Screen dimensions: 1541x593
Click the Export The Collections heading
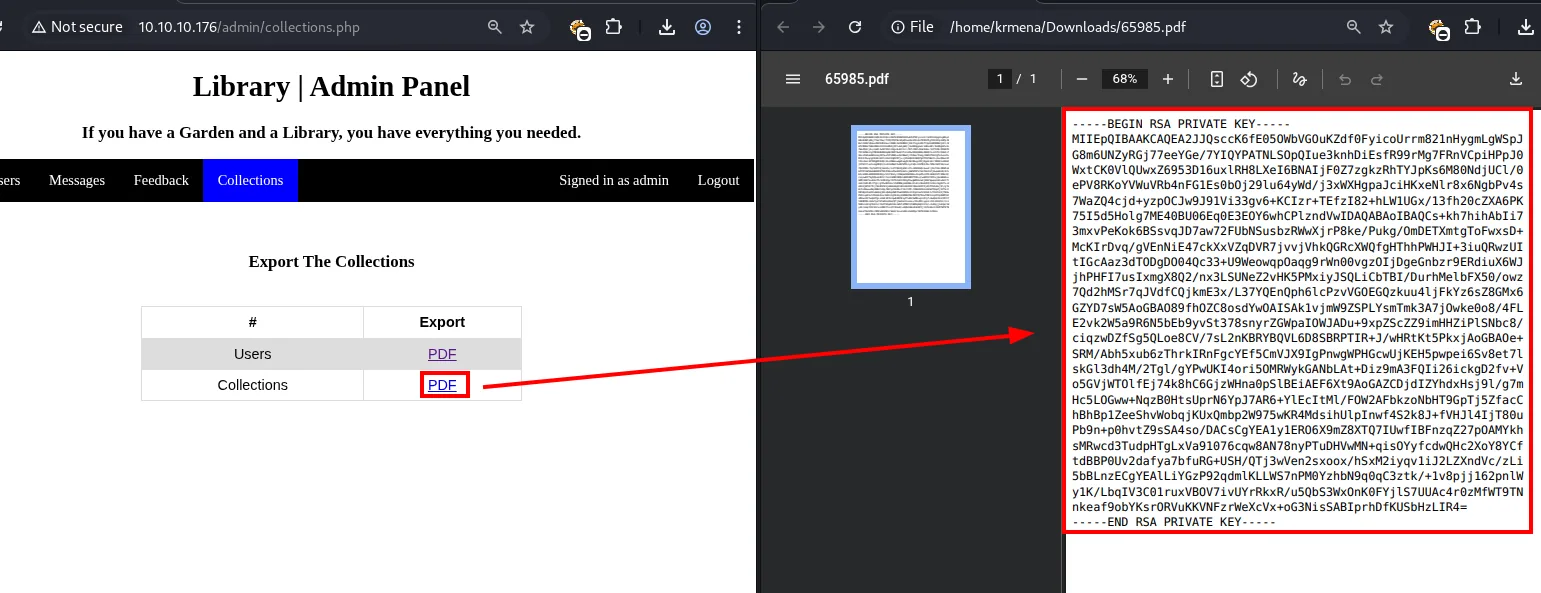(331, 262)
